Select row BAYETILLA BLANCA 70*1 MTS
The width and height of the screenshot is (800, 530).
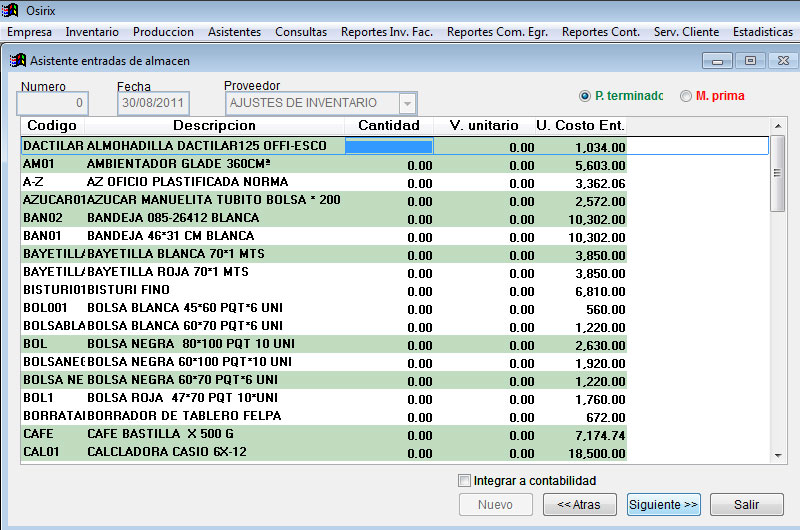tap(324, 254)
